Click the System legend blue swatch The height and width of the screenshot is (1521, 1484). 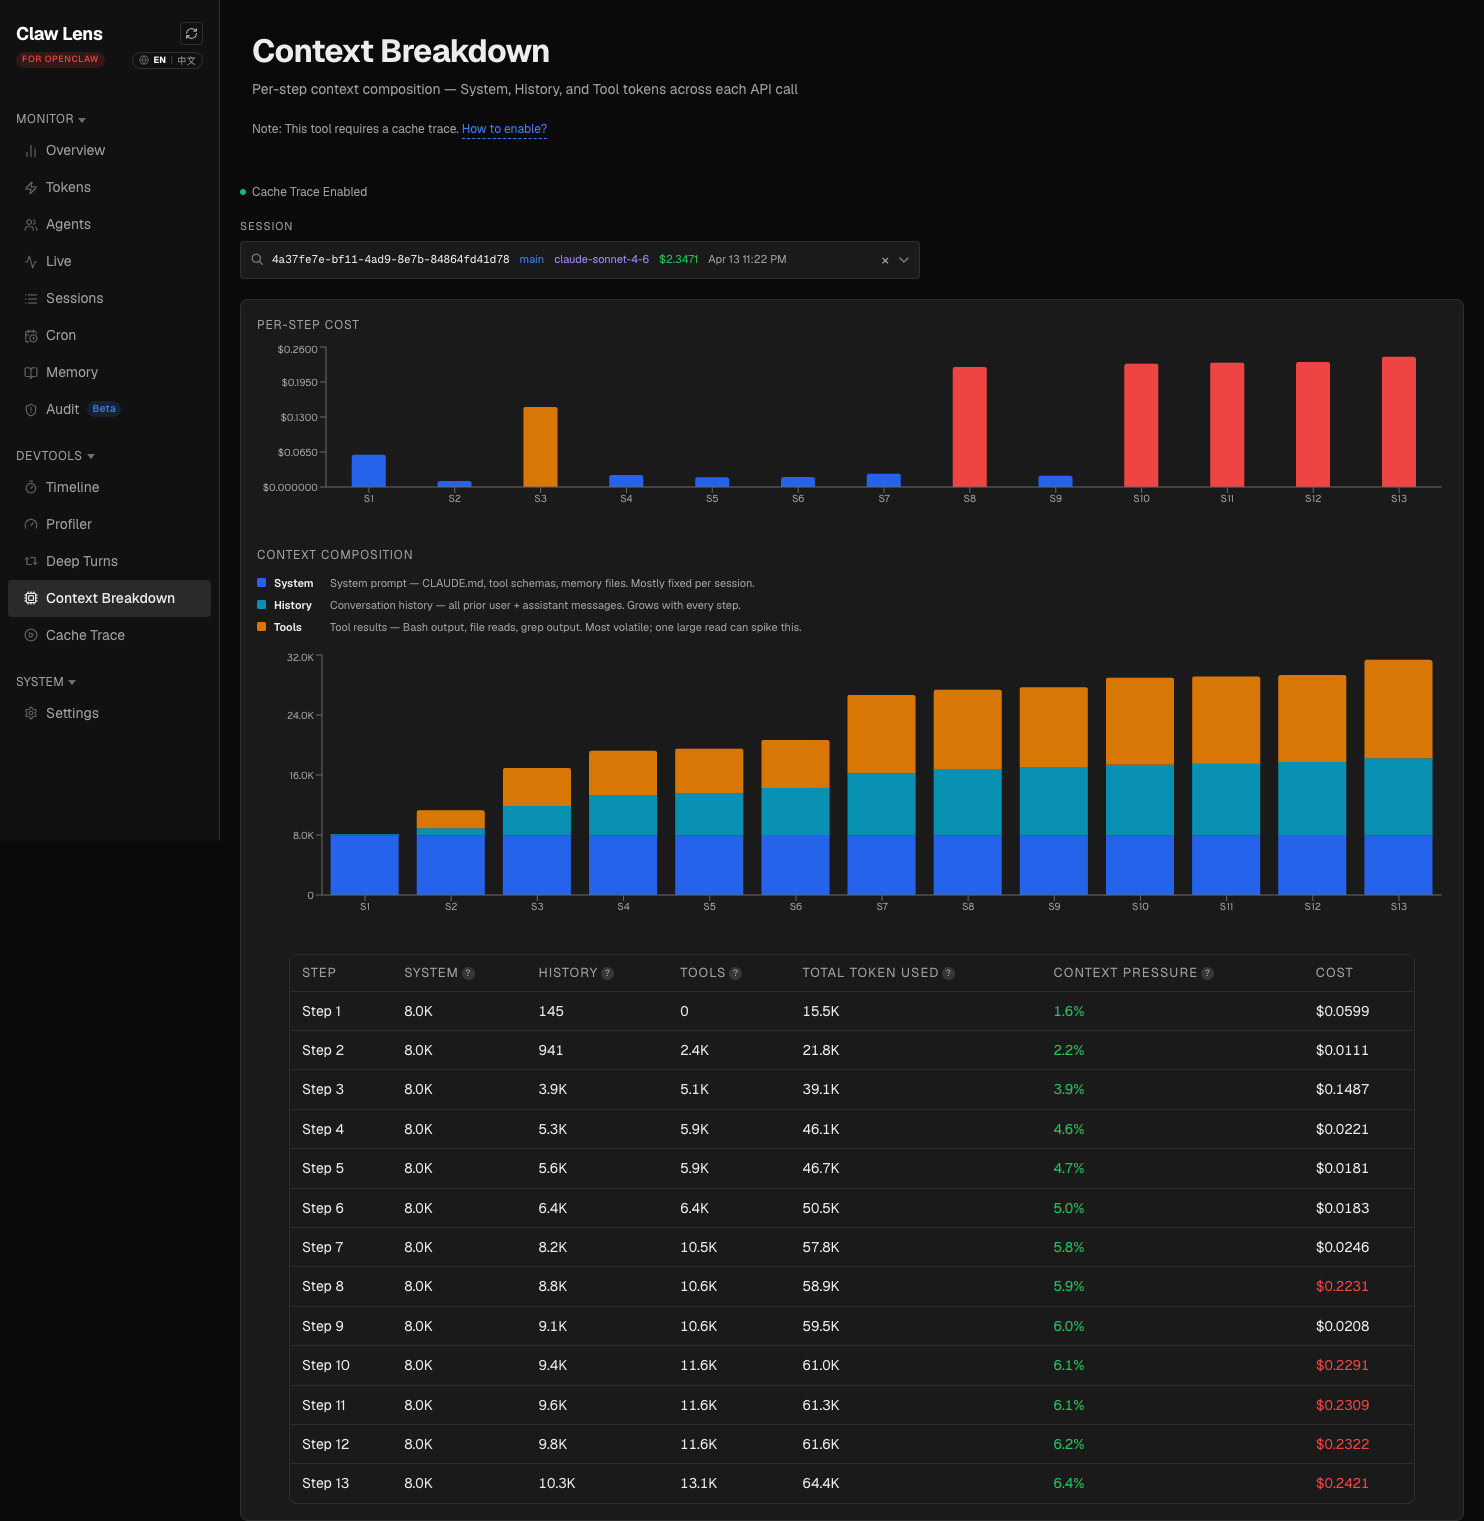coord(262,583)
